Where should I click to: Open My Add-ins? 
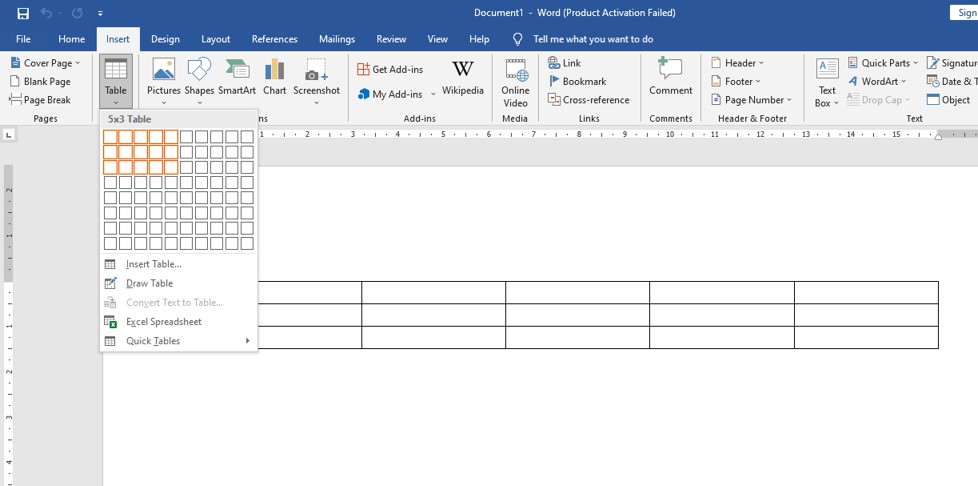tap(390, 94)
